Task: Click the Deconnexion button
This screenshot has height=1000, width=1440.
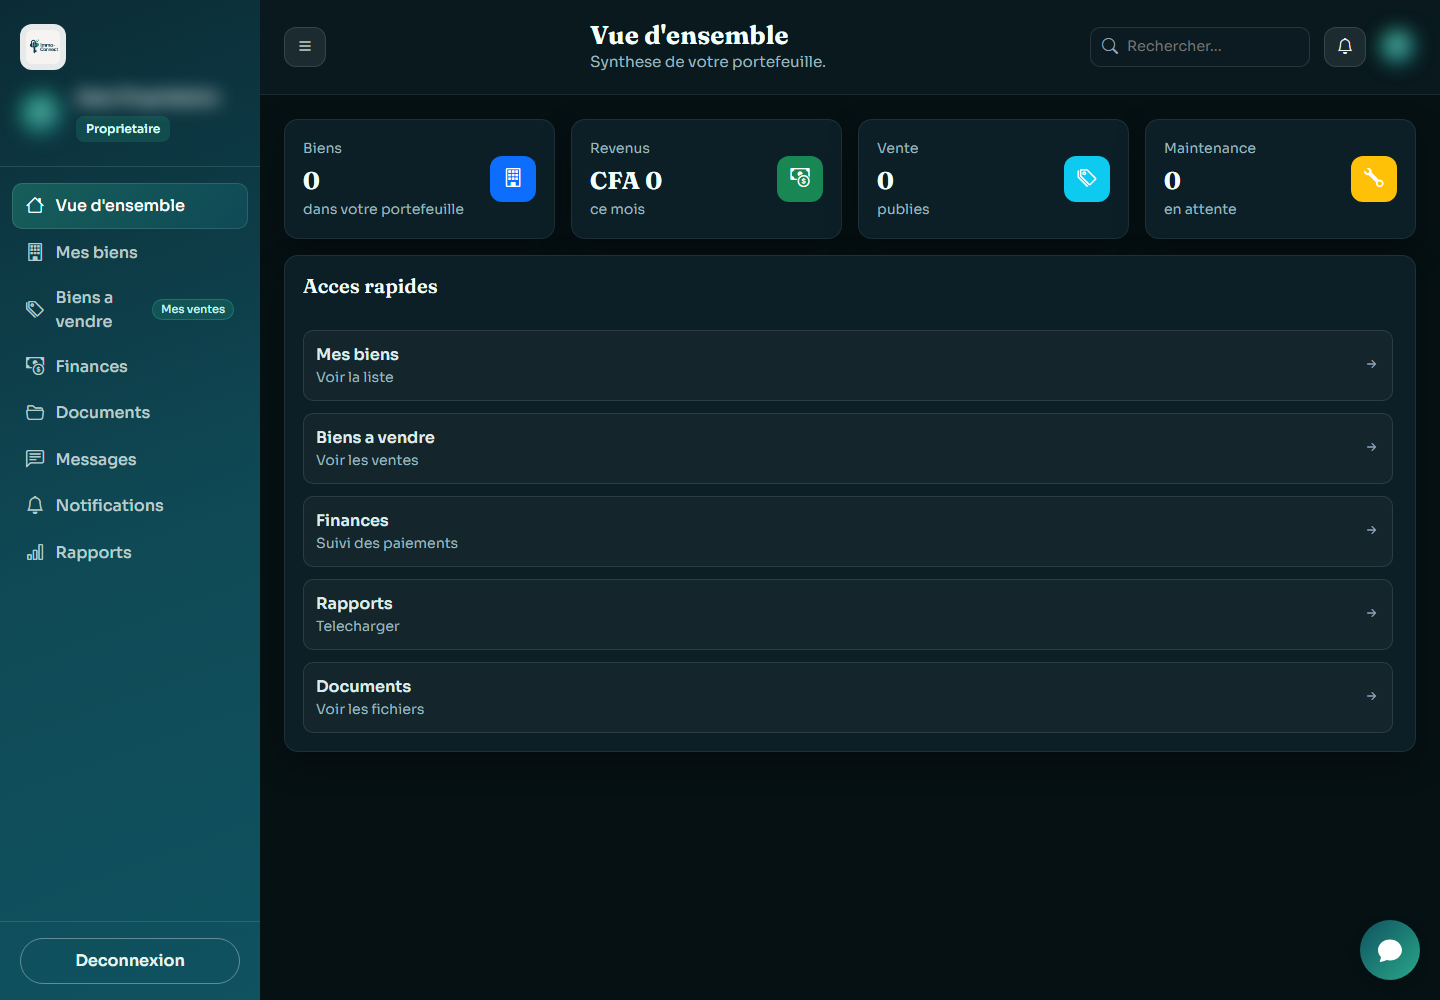Action: coord(130,961)
